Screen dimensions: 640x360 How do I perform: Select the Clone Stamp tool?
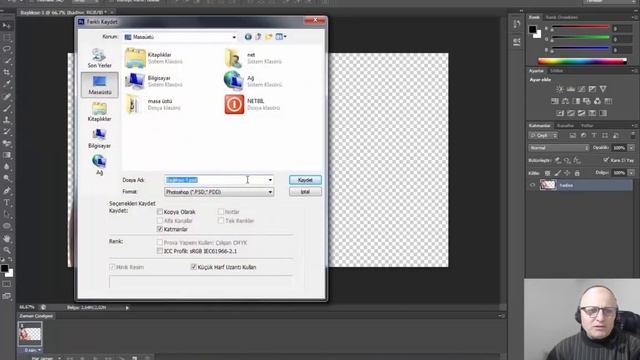click(x=7, y=120)
